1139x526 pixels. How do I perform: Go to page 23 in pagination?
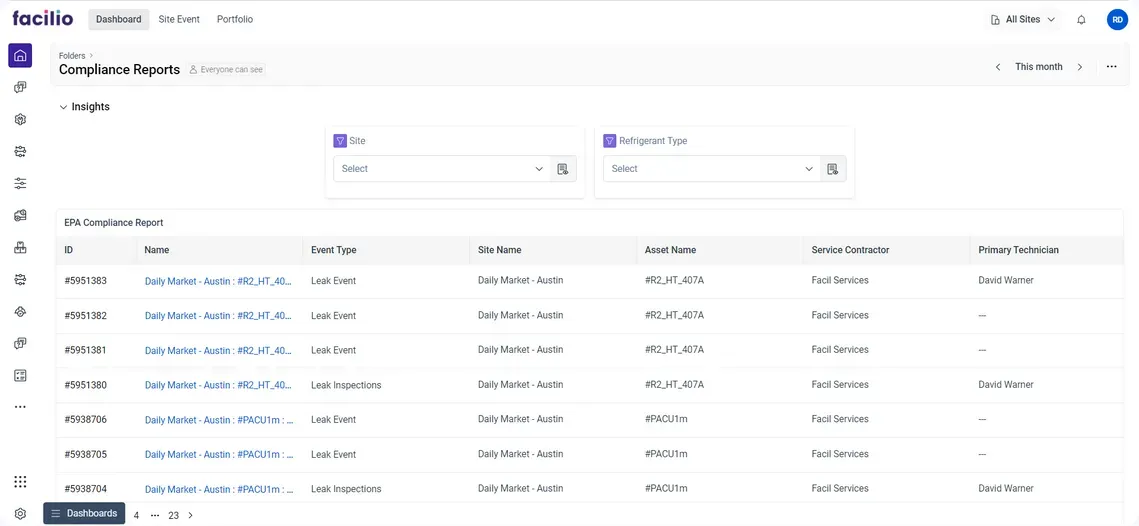pyautogui.click(x=173, y=516)
